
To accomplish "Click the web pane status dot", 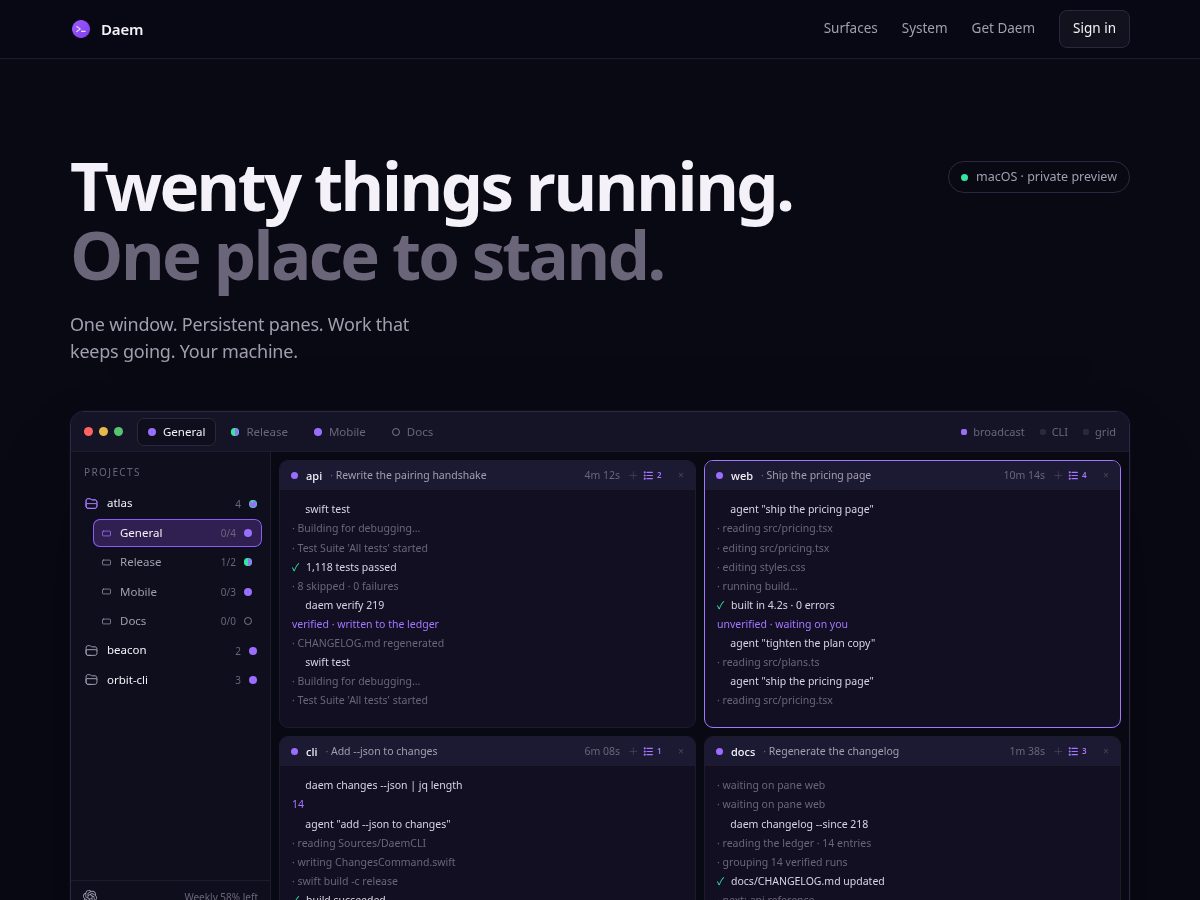I will pos(720,476).
